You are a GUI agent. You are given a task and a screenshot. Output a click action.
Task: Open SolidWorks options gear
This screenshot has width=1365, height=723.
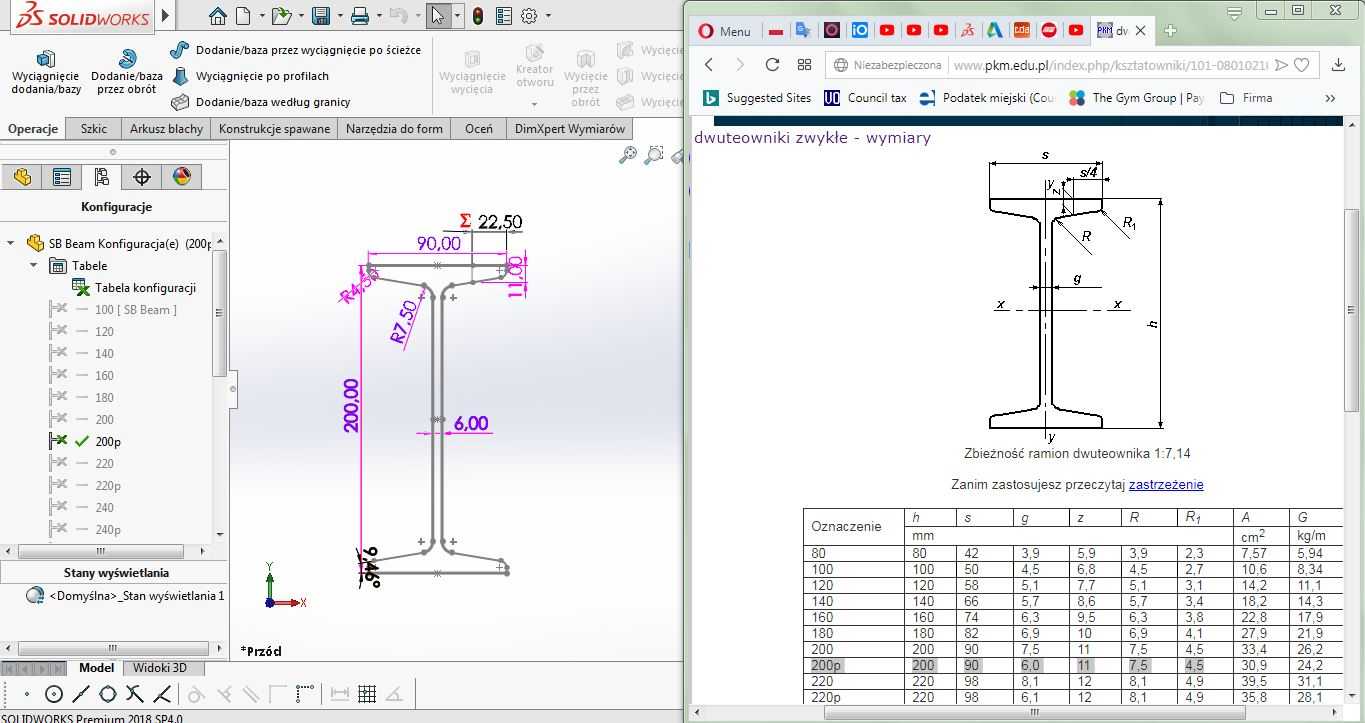click(x=530, y=16)
